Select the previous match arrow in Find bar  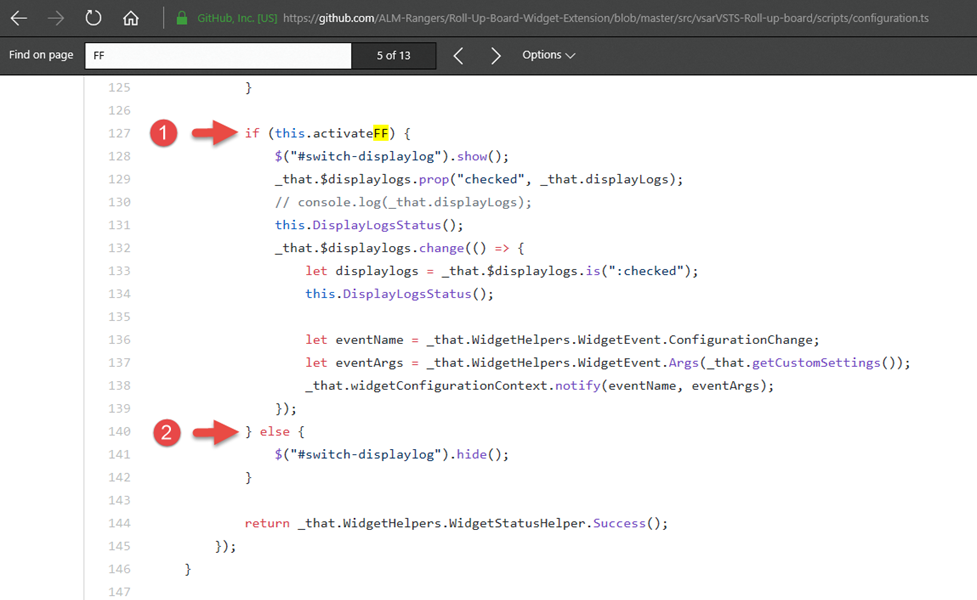(458, 55)
